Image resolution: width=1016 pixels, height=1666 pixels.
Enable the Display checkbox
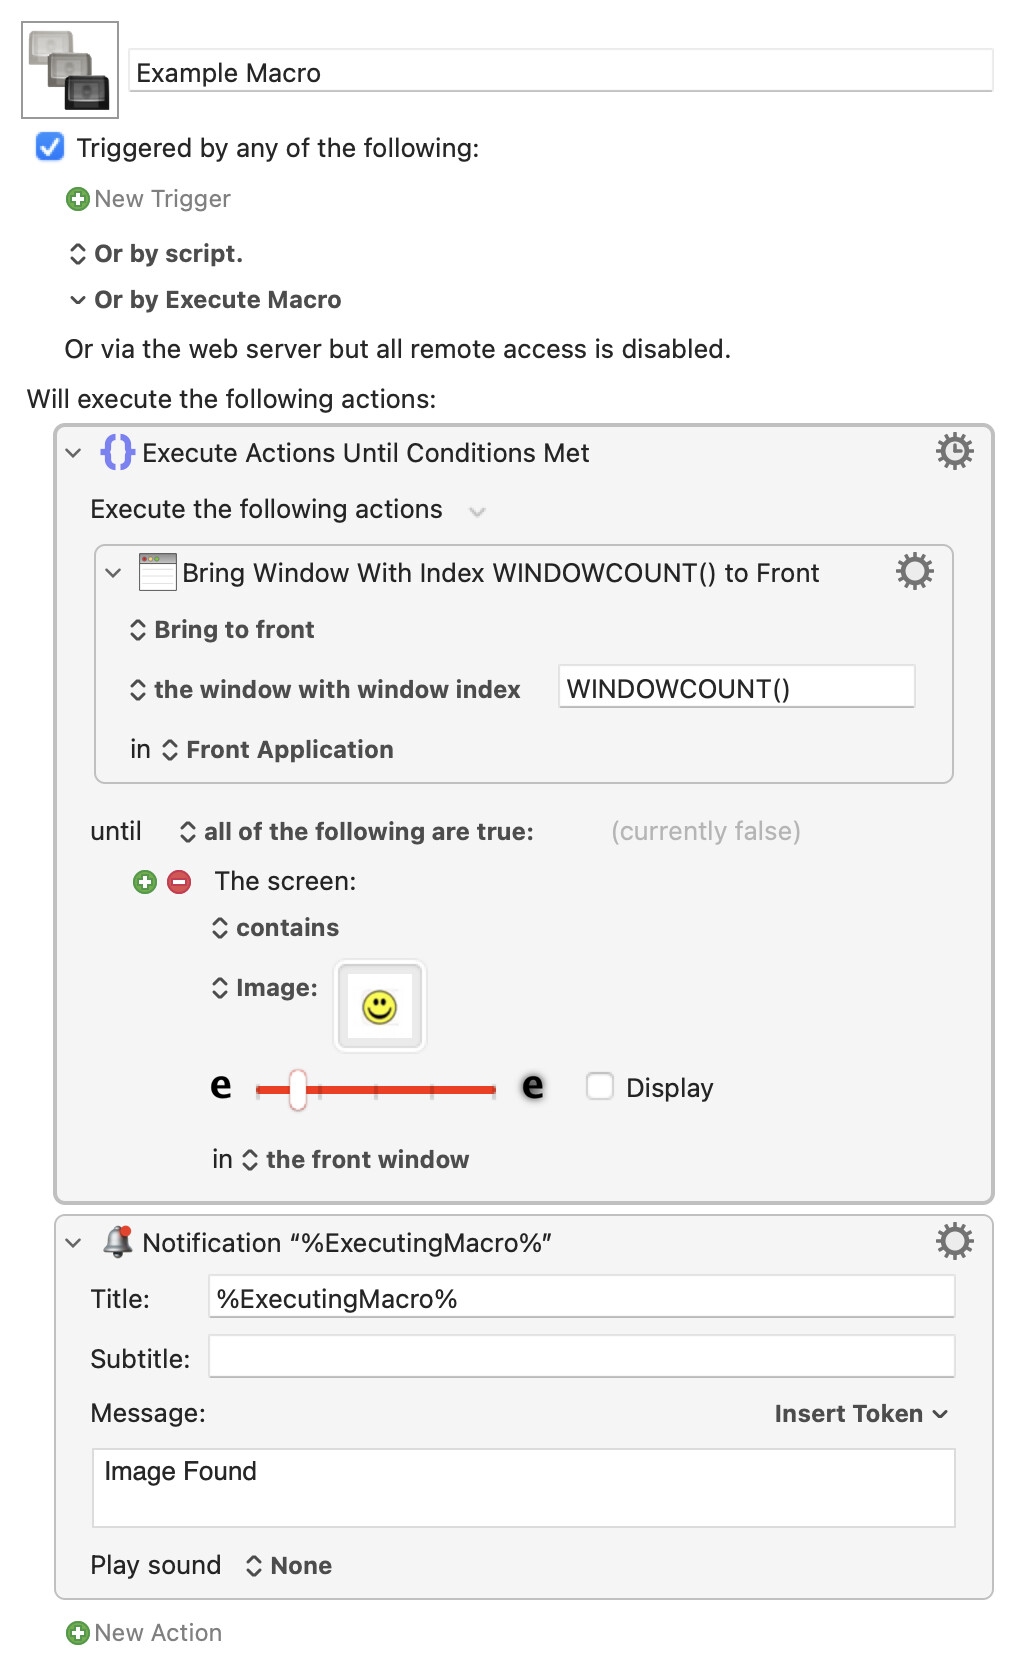pos(600,1087)
